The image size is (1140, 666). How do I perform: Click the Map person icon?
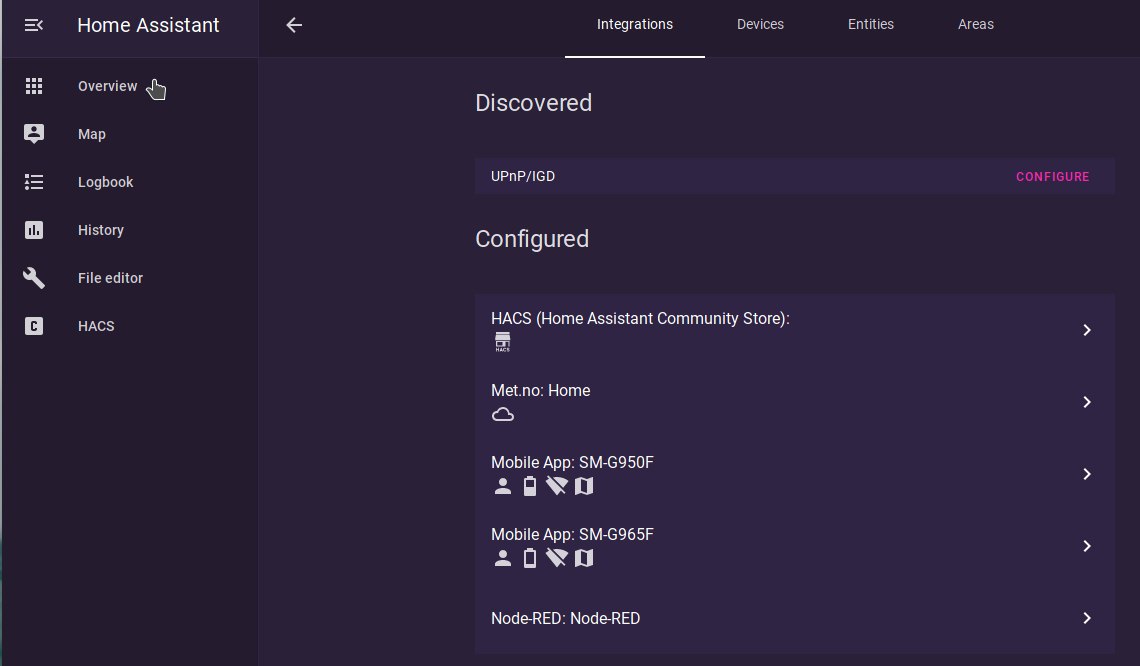(33, 134)
